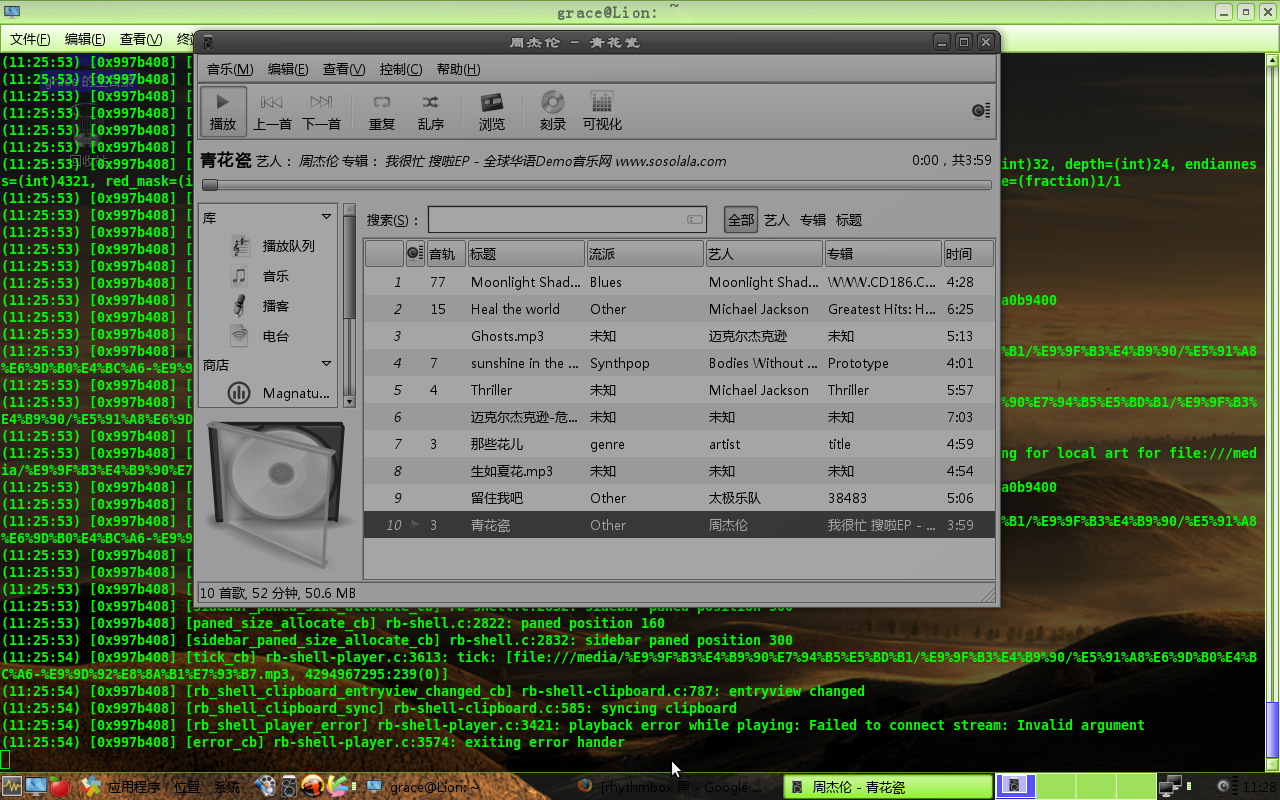
Task: Open the 控制(C) menu
Action: [x=401, y=69]
